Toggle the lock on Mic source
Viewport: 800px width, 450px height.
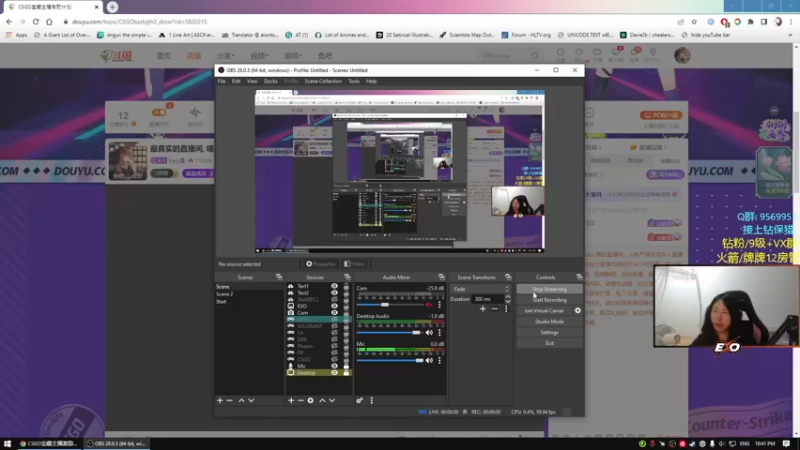click(346, 366)
